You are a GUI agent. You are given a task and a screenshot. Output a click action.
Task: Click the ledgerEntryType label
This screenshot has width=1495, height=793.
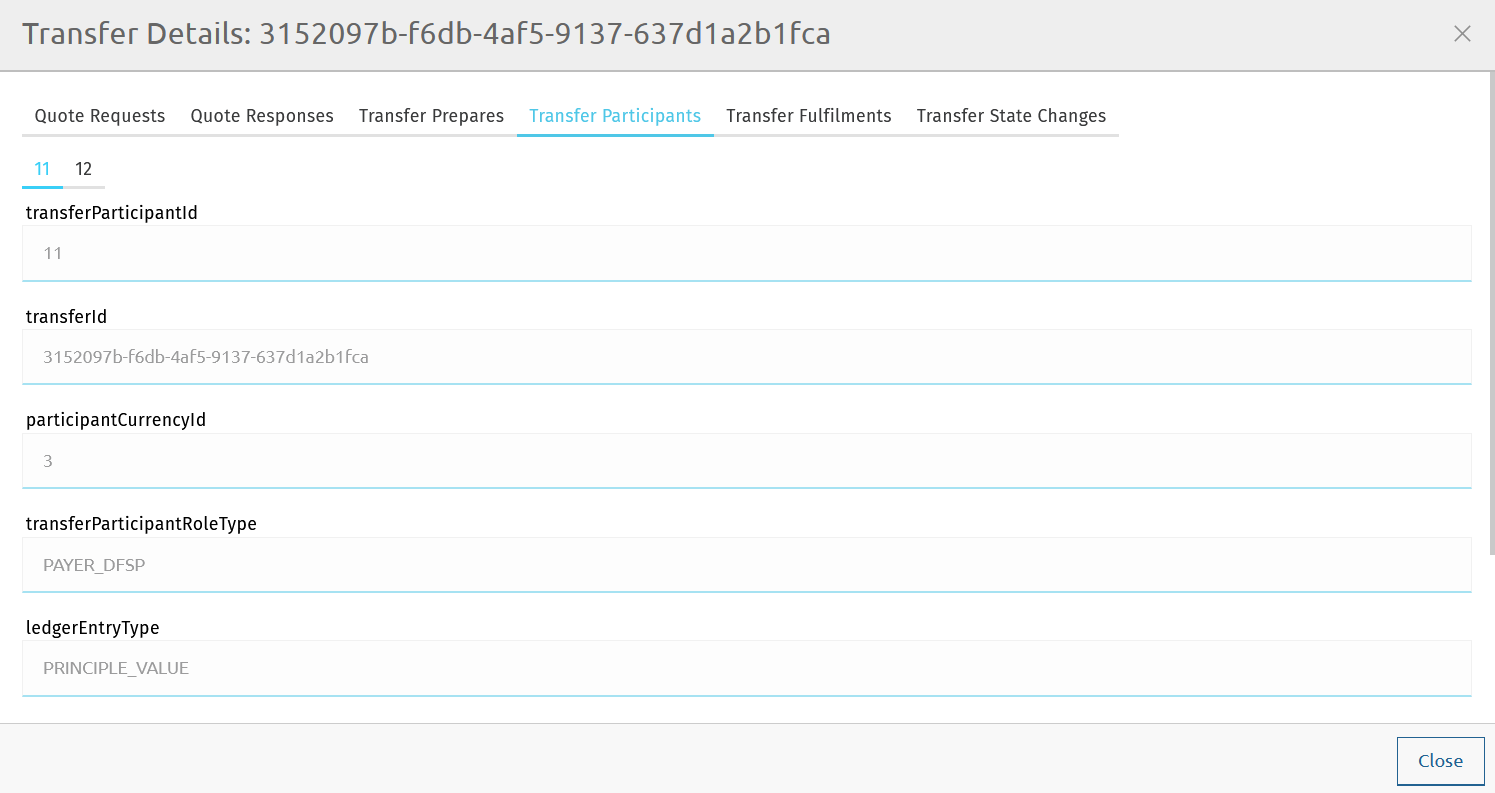(92, 628)
